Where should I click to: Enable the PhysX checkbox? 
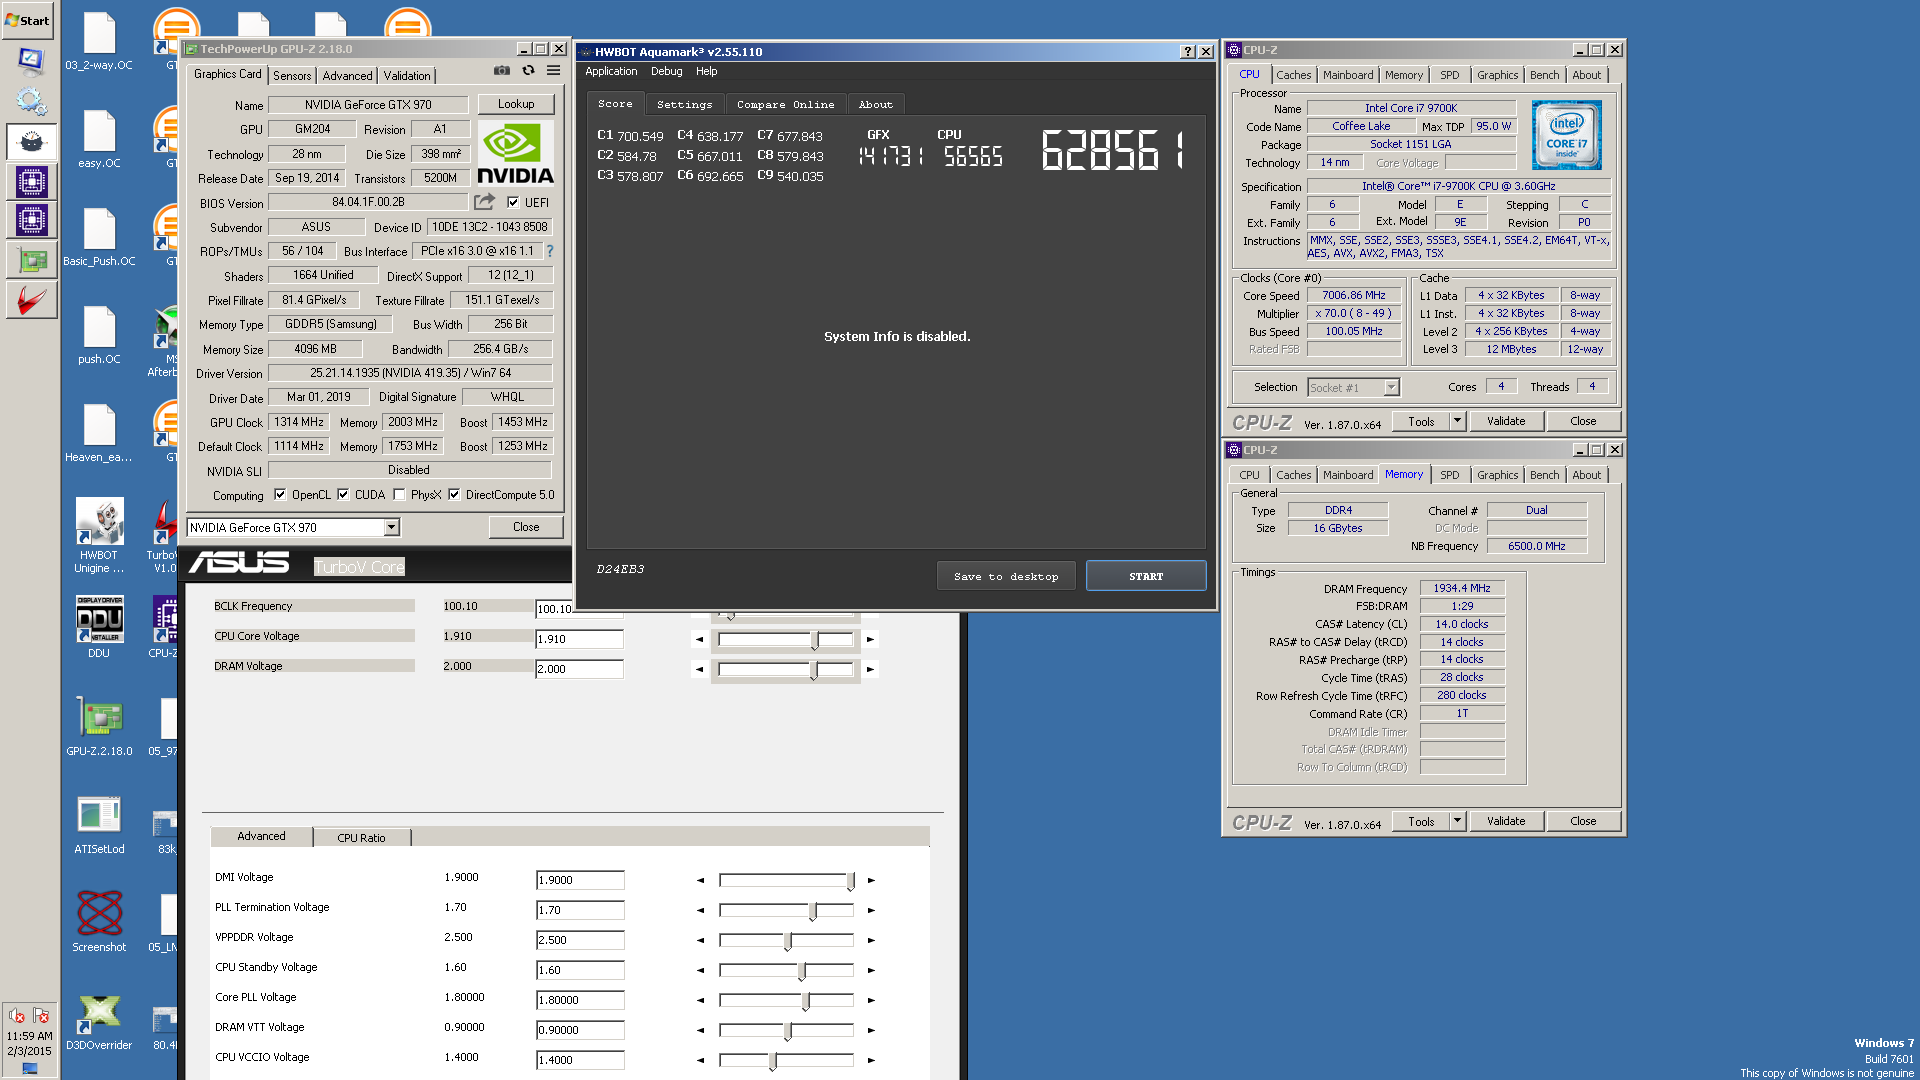399,494
